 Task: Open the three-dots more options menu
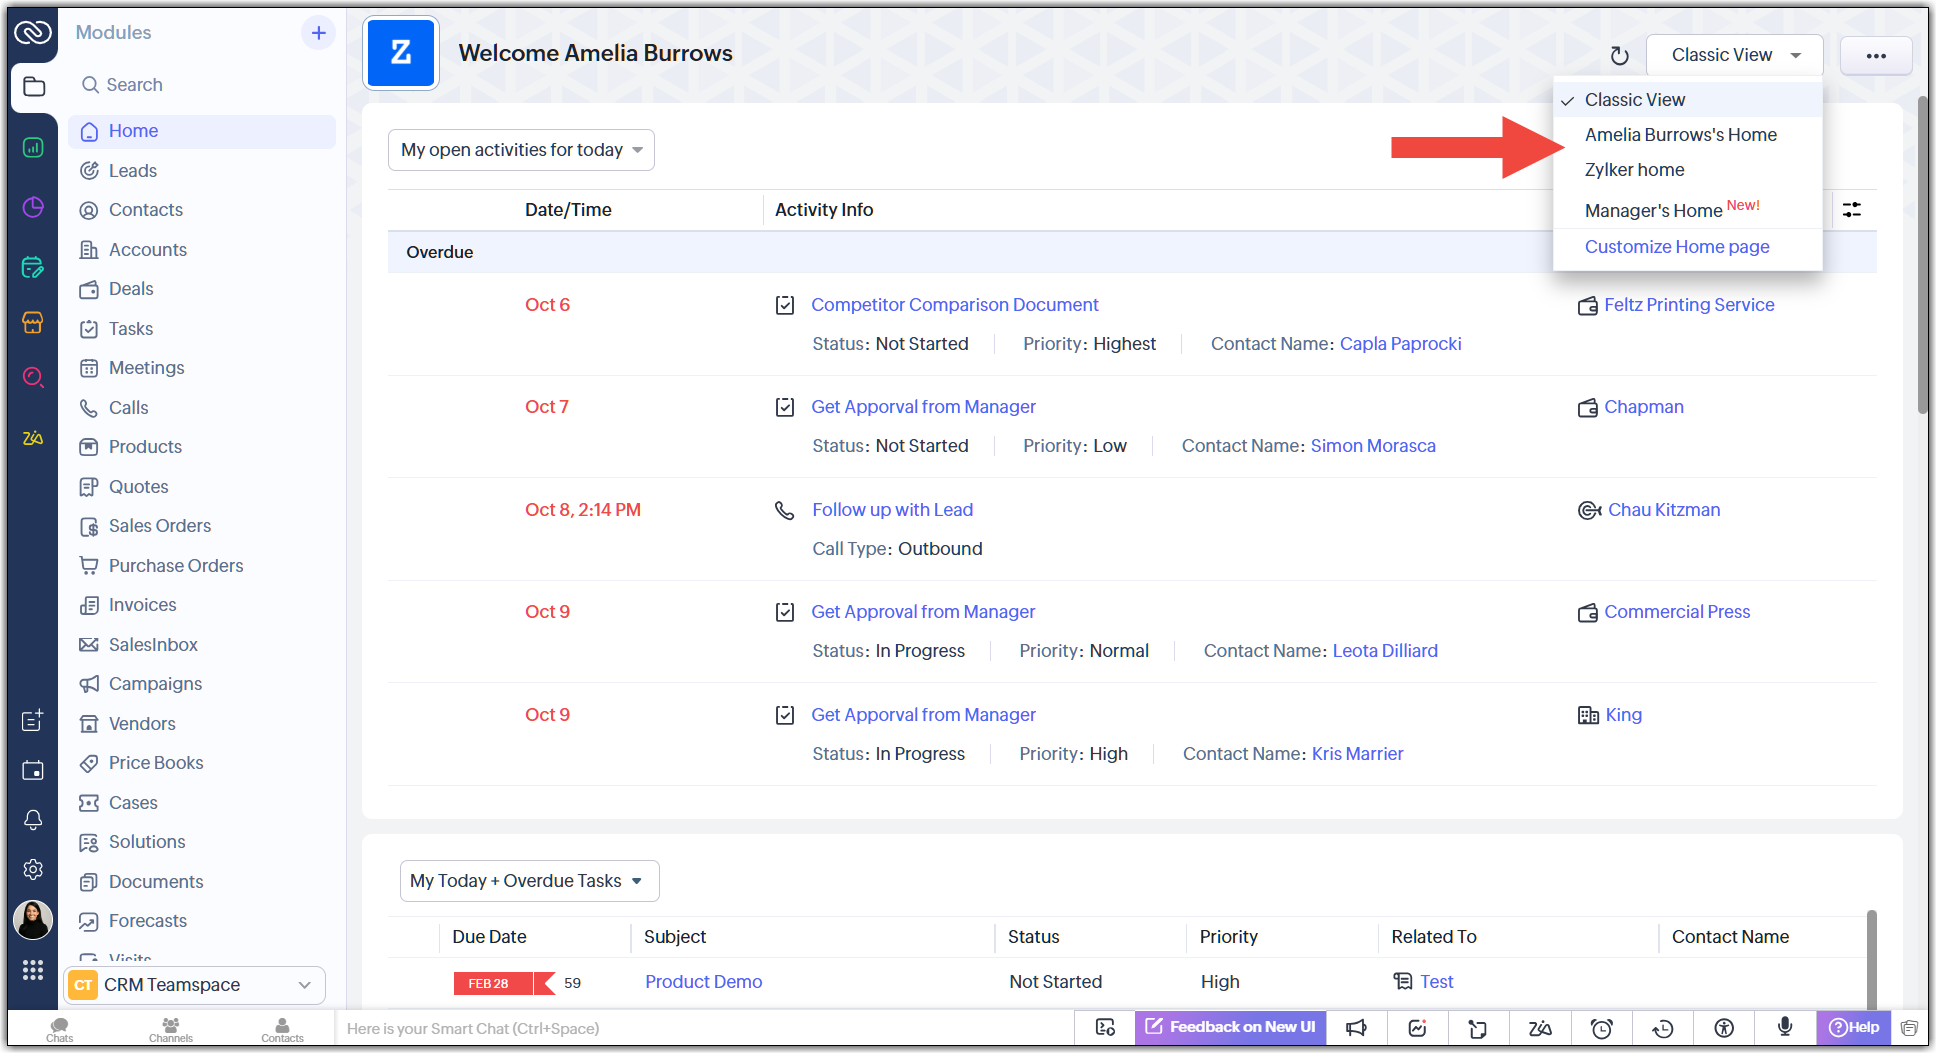[x=1875, y=56]
